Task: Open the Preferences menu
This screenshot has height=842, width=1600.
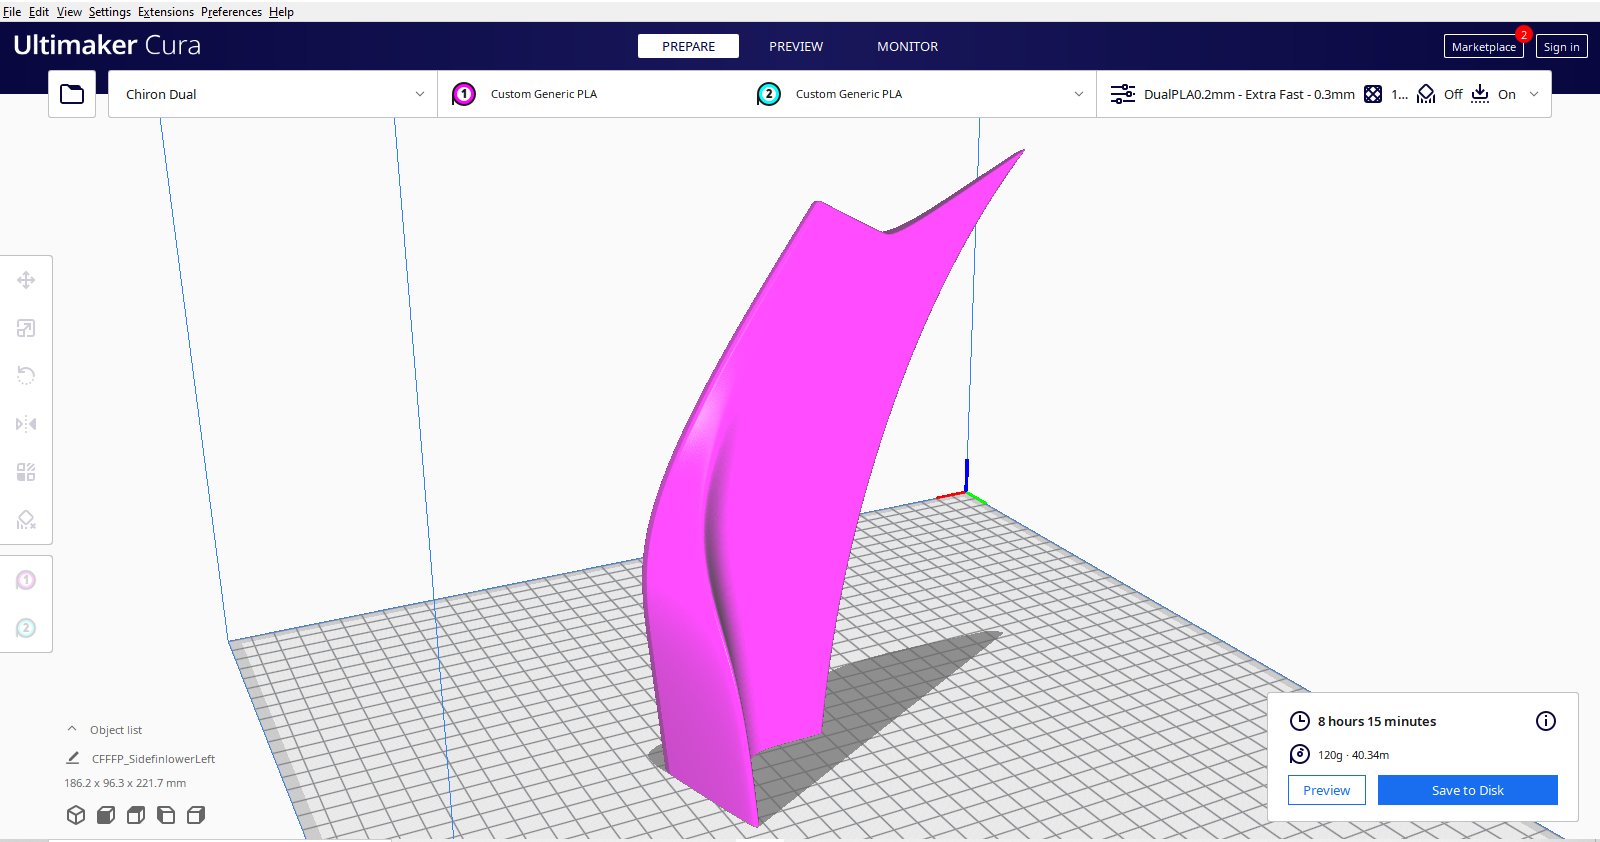Action: [x=231, y=12]
